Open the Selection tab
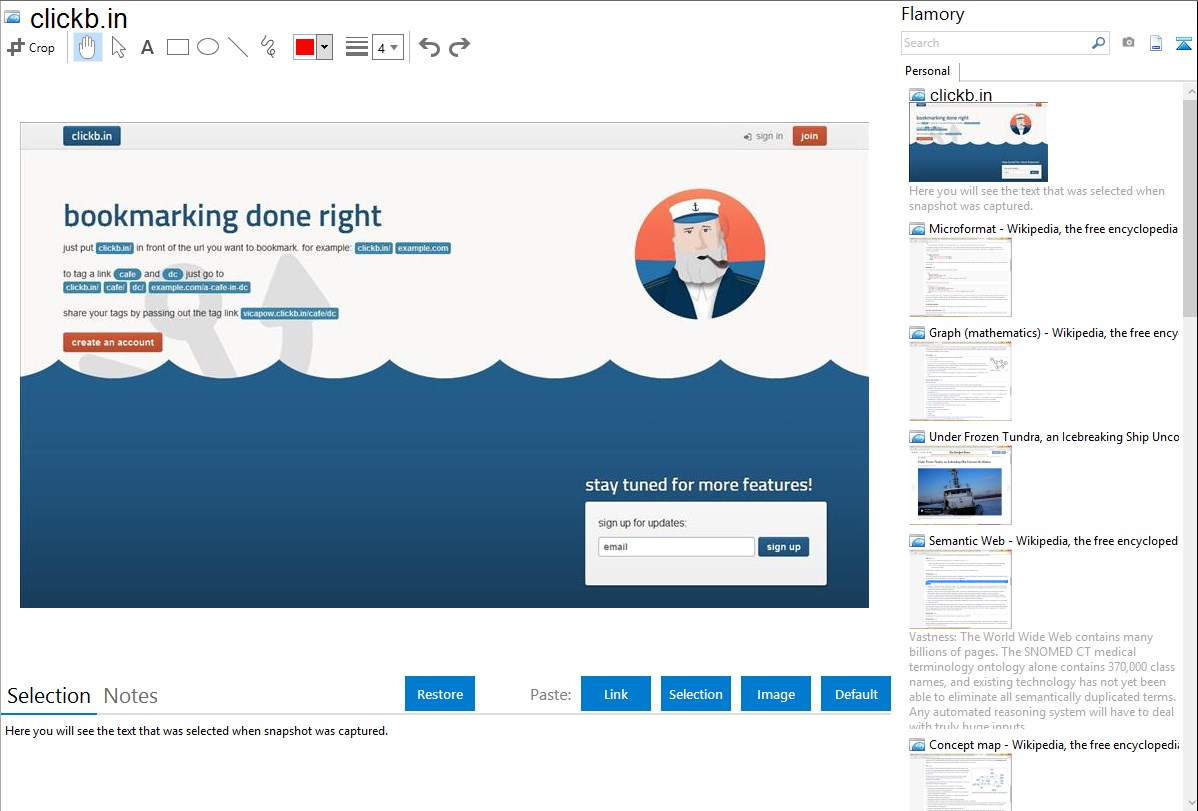 (49, 696)
